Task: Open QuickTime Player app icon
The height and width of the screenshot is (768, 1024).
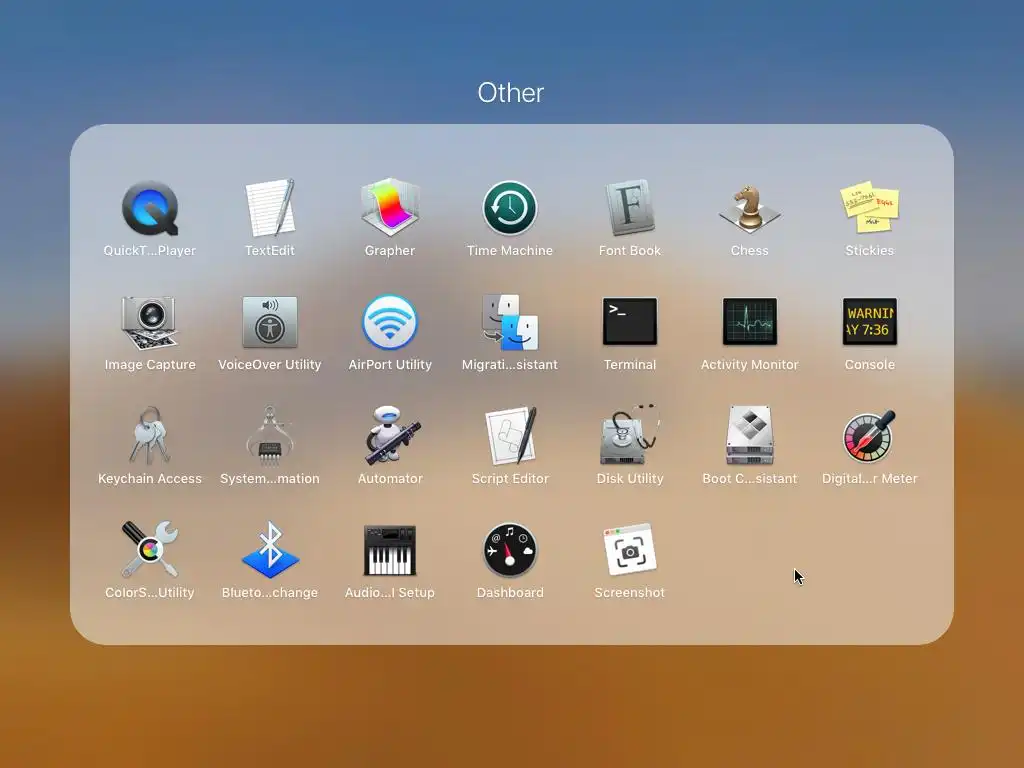Action: click(150, 208)
